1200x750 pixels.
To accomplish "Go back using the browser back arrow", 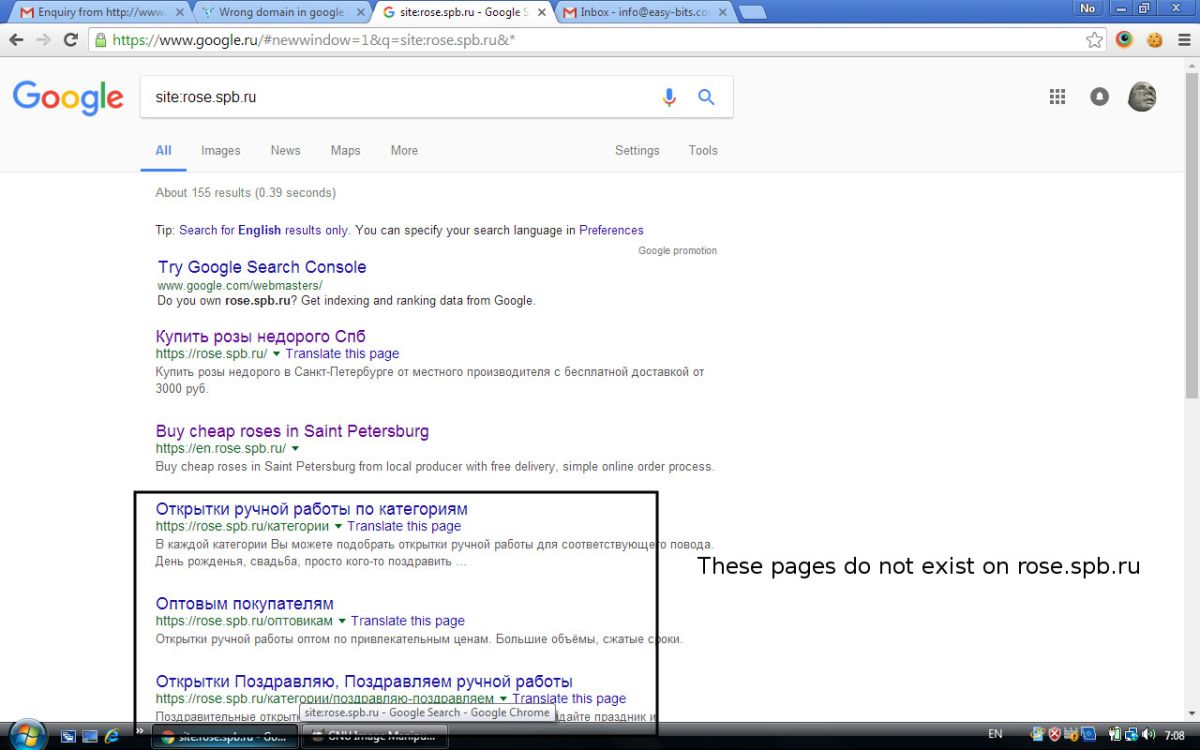I will (16, 40).
